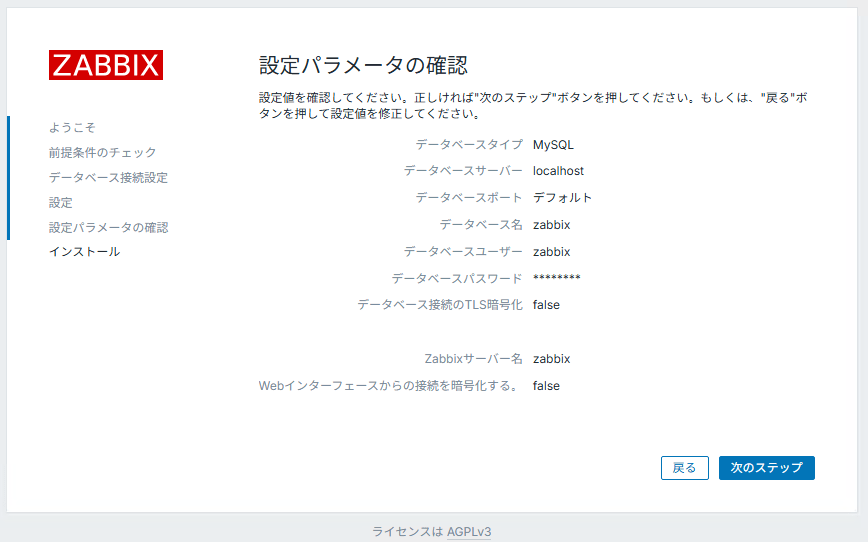Click the ZABBIX logo

click(x=106, y=65)
